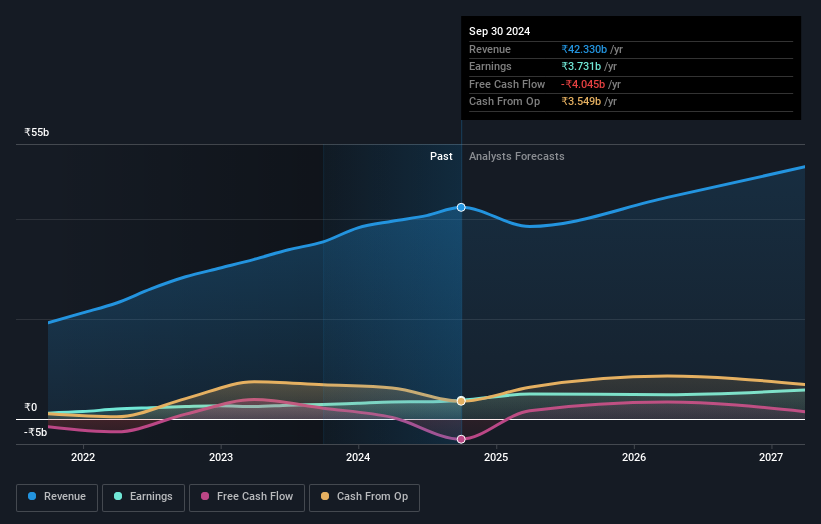Viewport: 821px width, 524px height.
Task: Click the ₹3.731b earnings value in the tooltip
Action: point(581,66)
